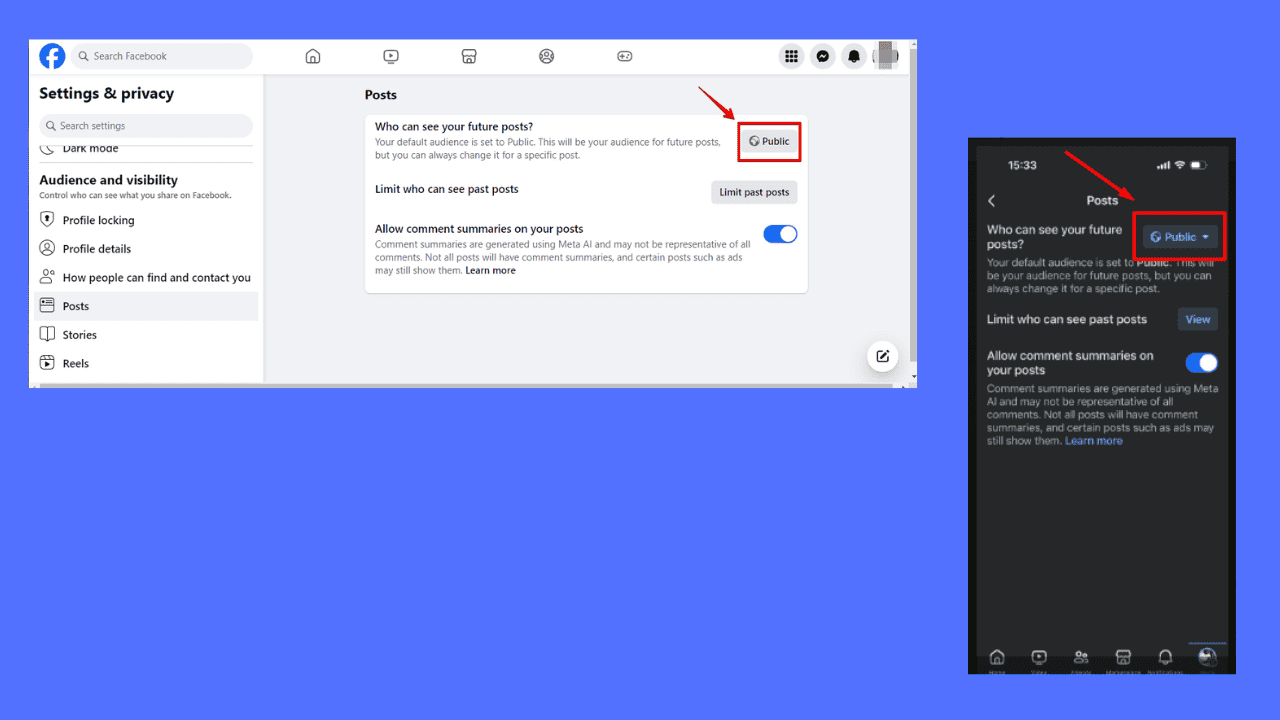Open the Learn more link on mobile
The height and width of the screenshot is (720, 1280).
[x=1094, y=441]
